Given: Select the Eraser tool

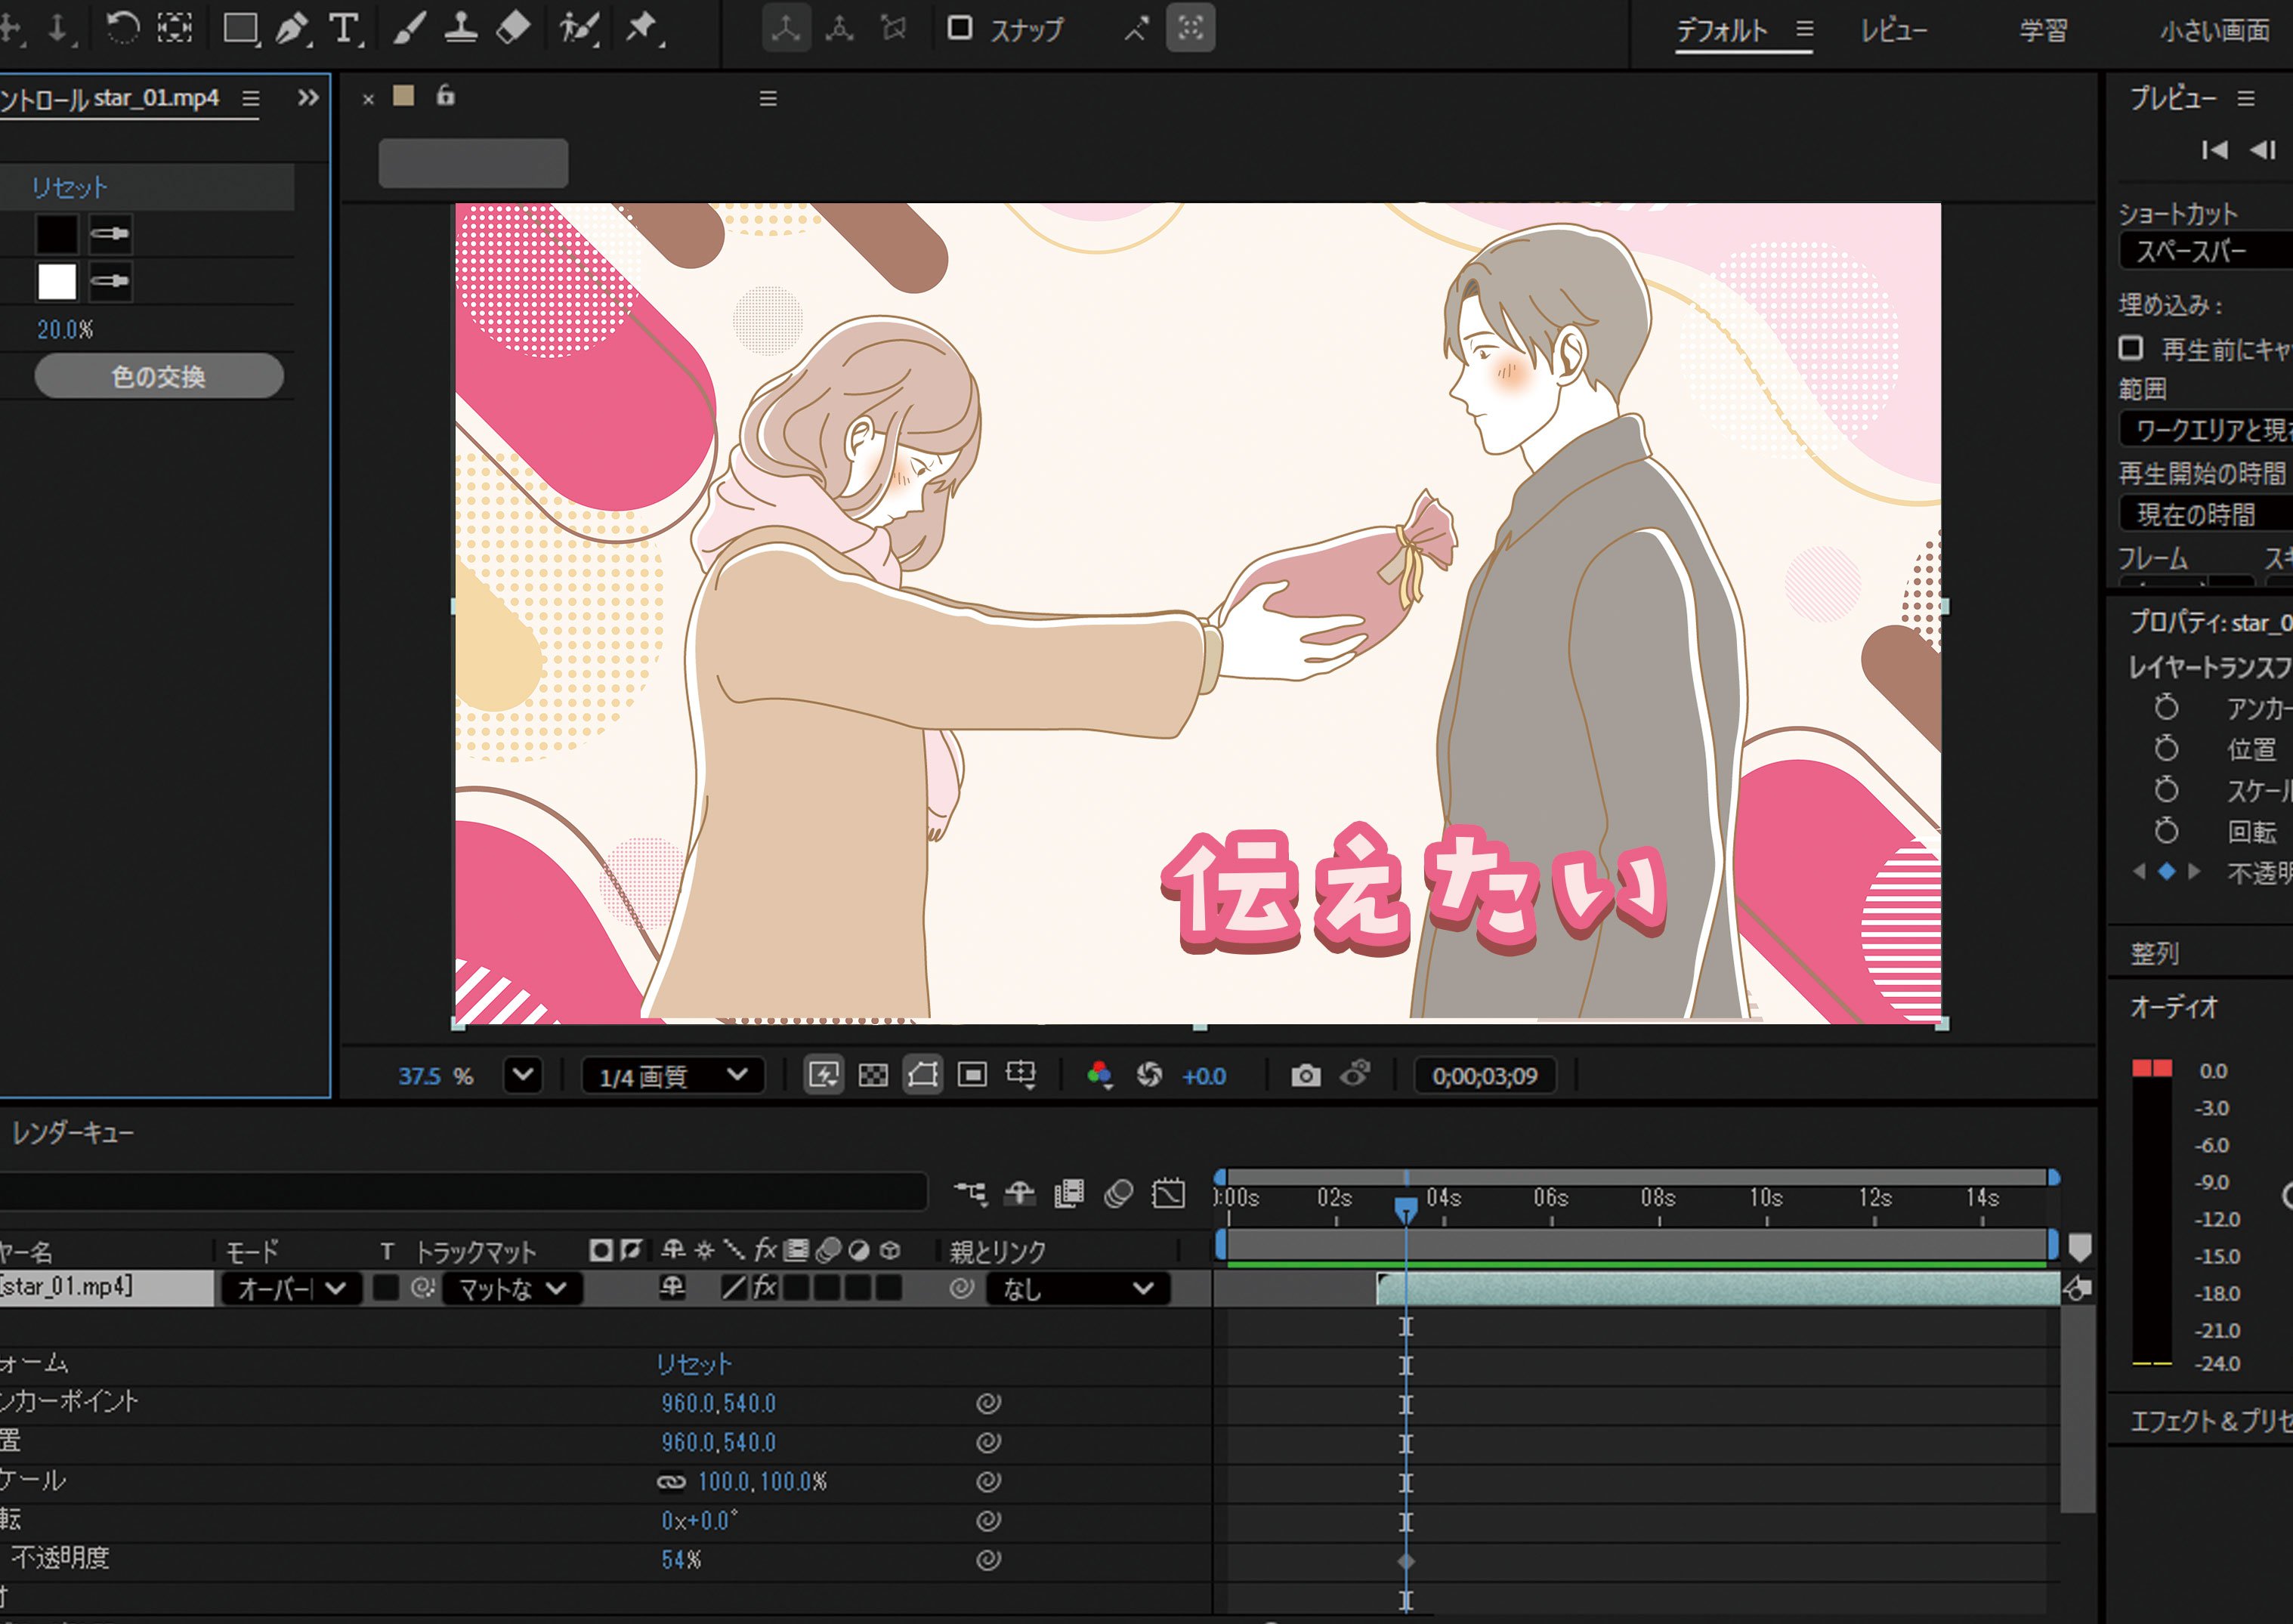Looking at the screenshot, I should (513, 28).
